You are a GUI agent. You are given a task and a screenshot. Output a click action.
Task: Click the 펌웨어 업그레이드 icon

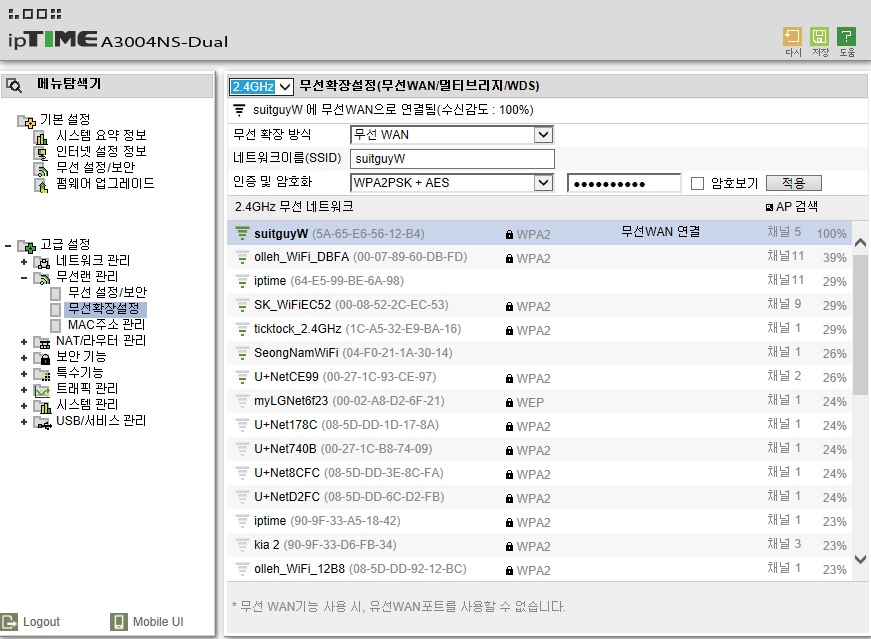[x=41, y=185]
